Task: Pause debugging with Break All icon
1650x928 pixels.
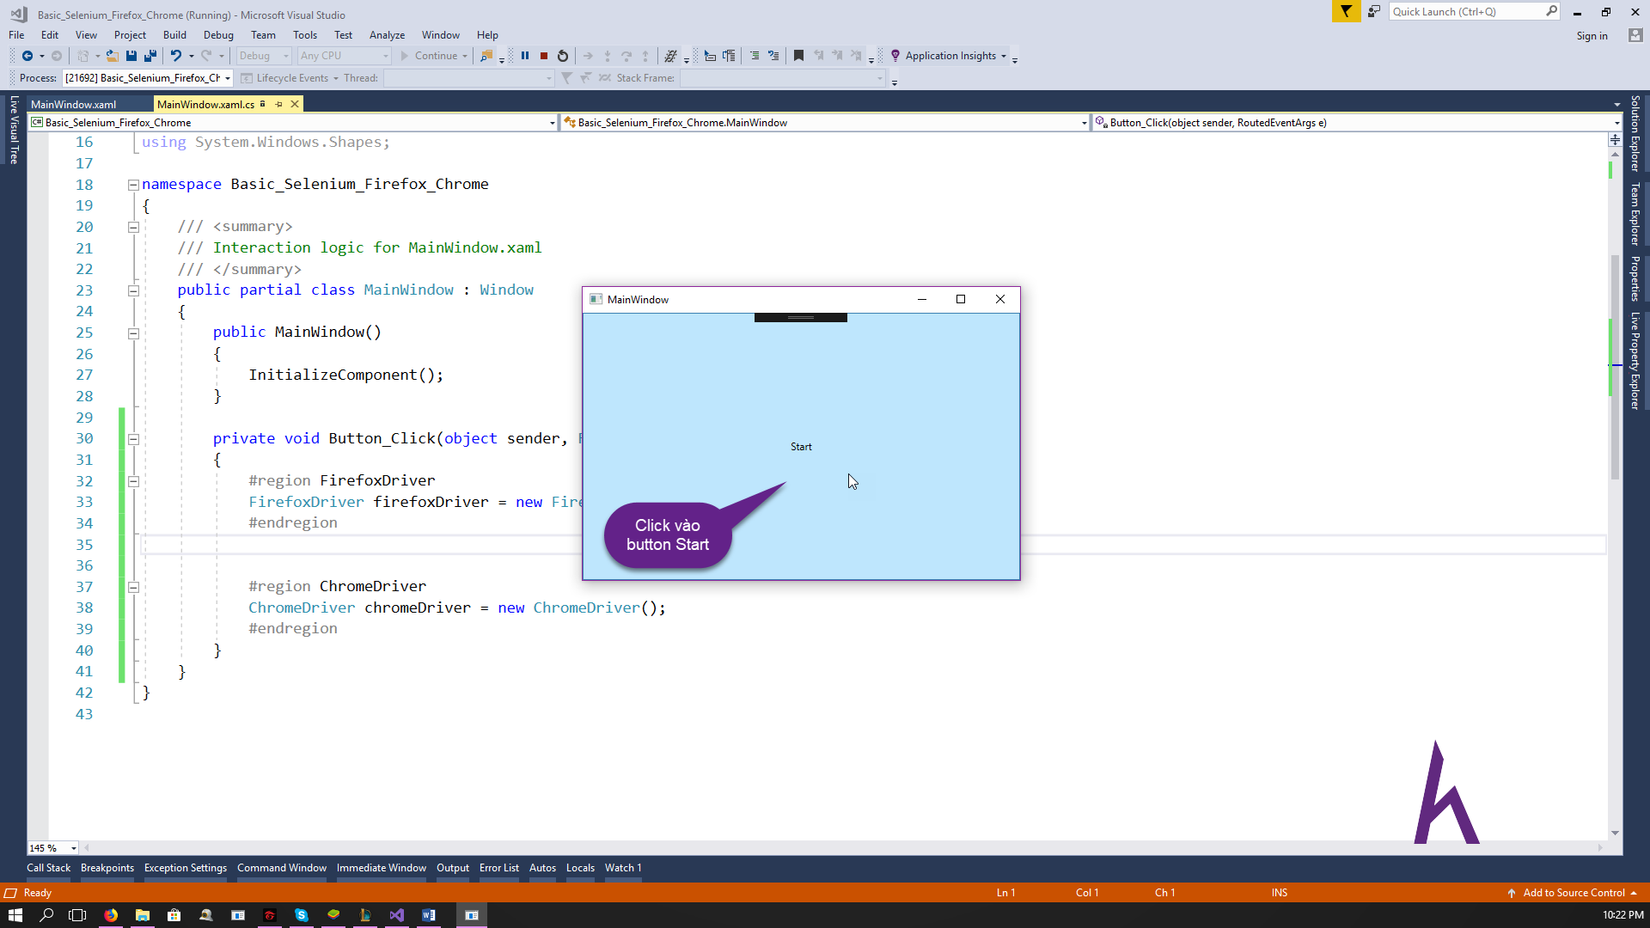Action: [525, 56]
